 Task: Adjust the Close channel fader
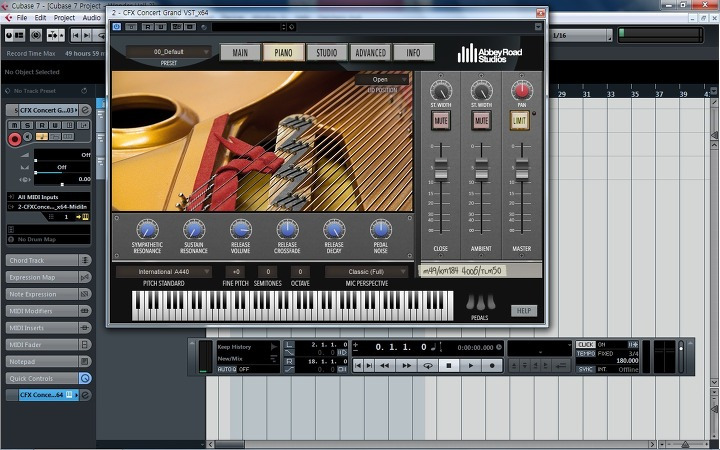(441, 169)
